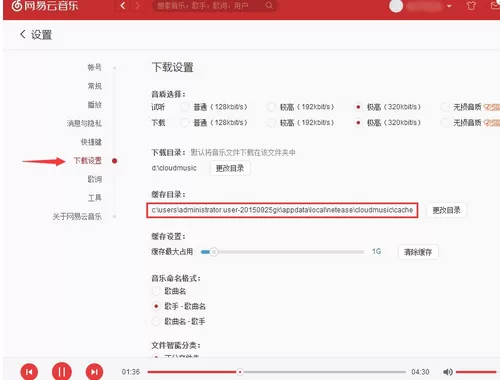Screen dimensions: 500x380
Task: Go forward with the header forward arrow
Action: 137,6
